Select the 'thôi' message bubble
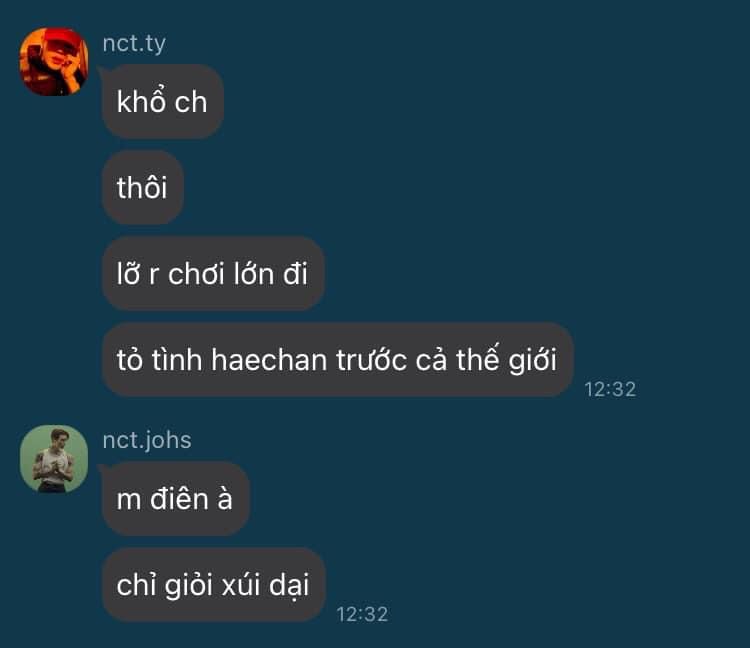 [x=143, y=187]
